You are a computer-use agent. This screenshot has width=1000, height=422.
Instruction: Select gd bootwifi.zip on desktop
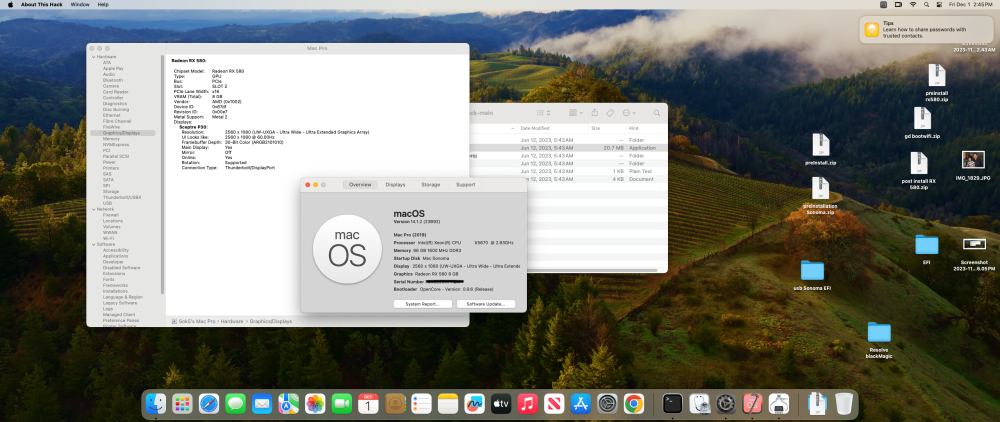click(x=922, y=119)
